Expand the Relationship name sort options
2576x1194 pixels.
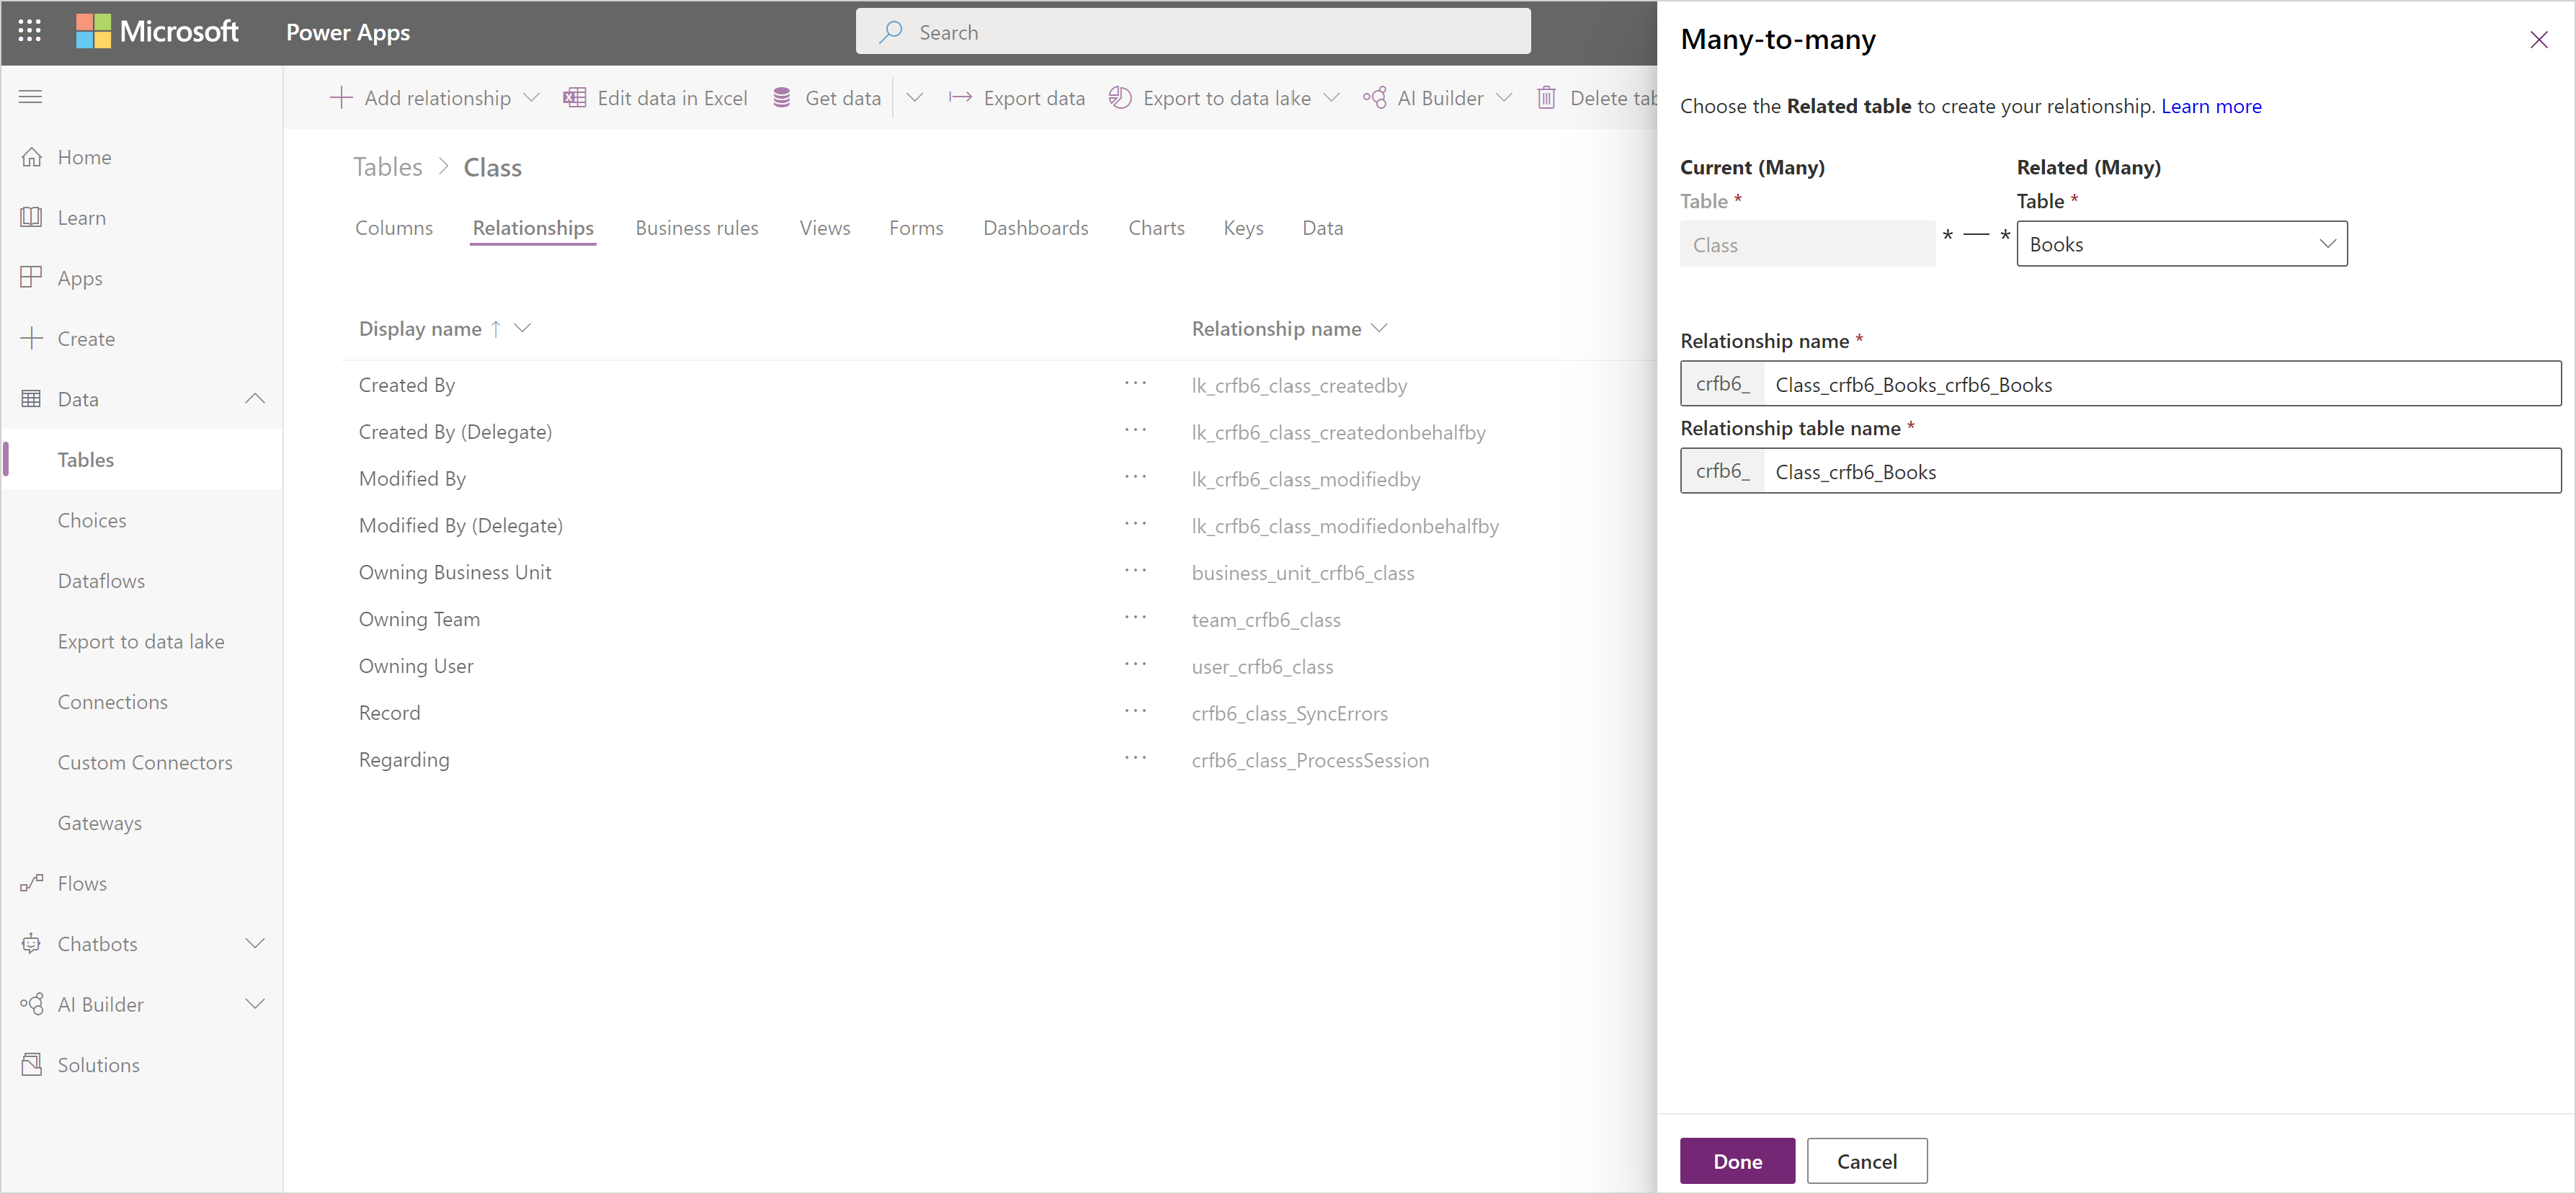click(x=1380, y=329)
